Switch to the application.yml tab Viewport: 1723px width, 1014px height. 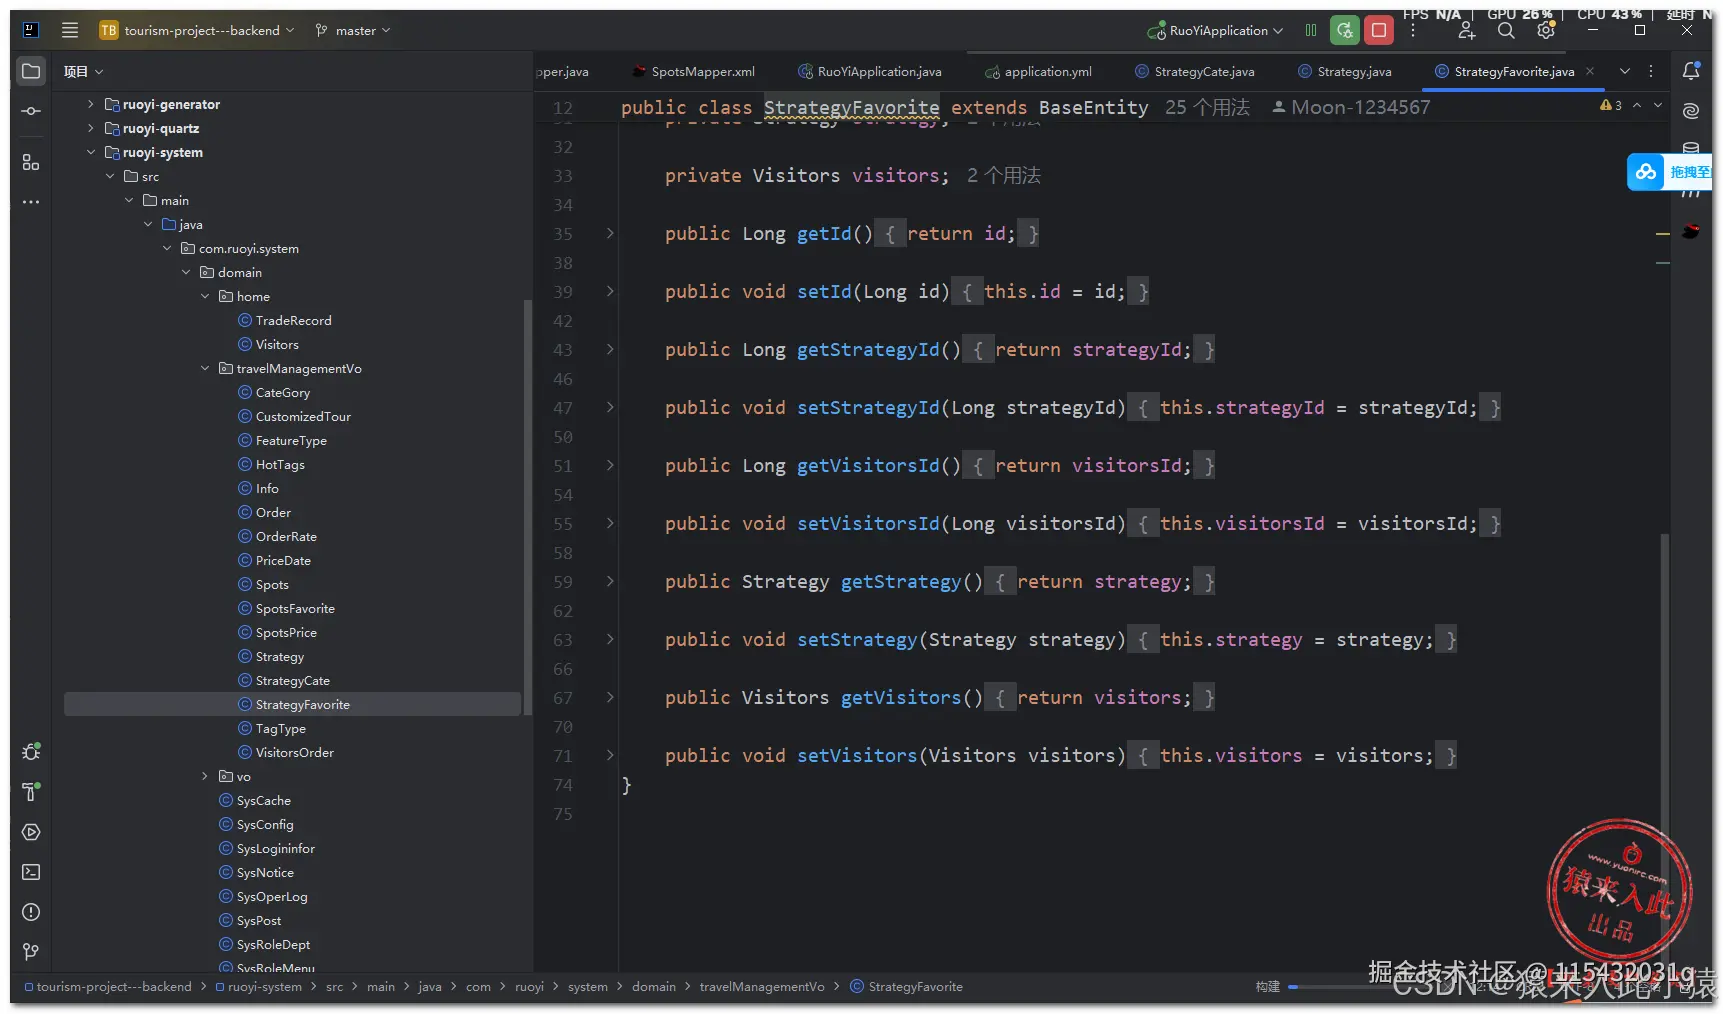coord(1039,71)
